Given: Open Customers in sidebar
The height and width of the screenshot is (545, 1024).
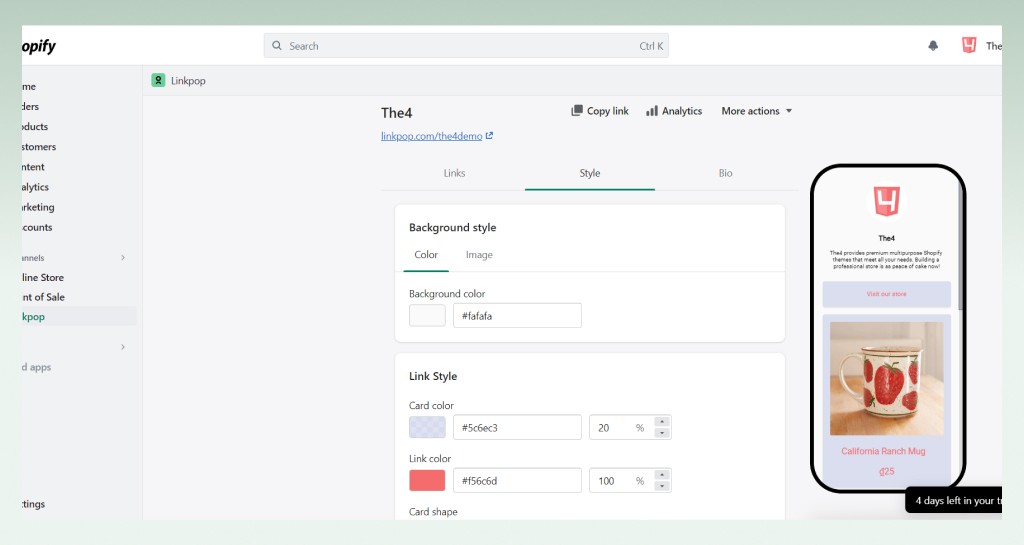Looking at the screenshot, I should click(39, 147).
